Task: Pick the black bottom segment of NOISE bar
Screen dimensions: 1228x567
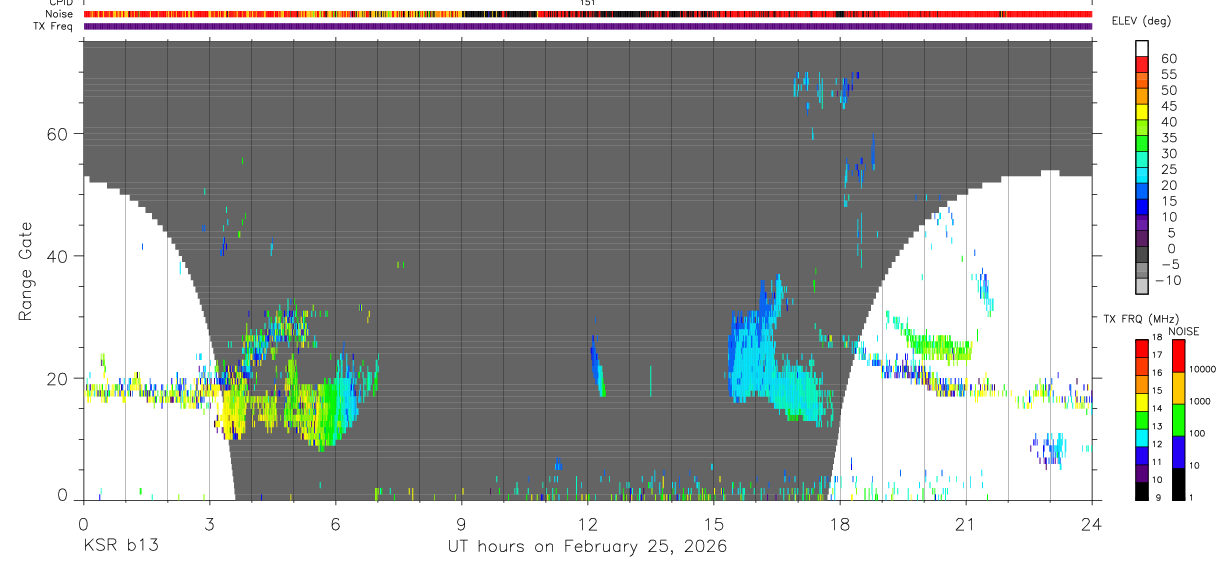Action: click(1179, 484)
